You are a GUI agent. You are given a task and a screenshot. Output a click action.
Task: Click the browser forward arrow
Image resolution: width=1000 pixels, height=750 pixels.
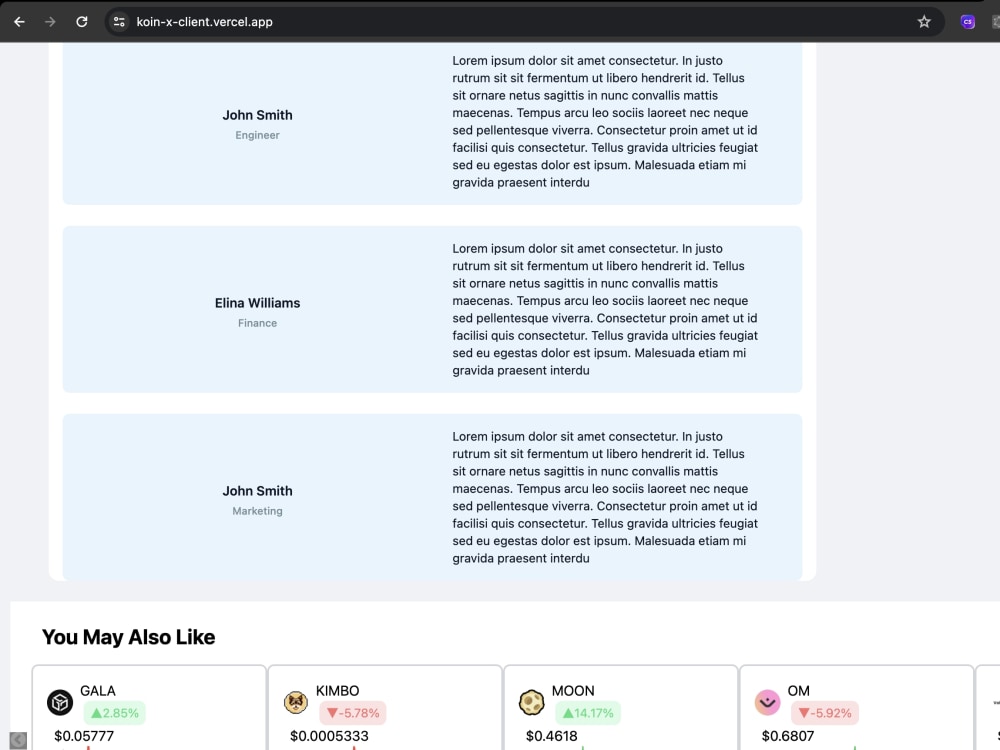pyautogui.click(x=50, y=22)
